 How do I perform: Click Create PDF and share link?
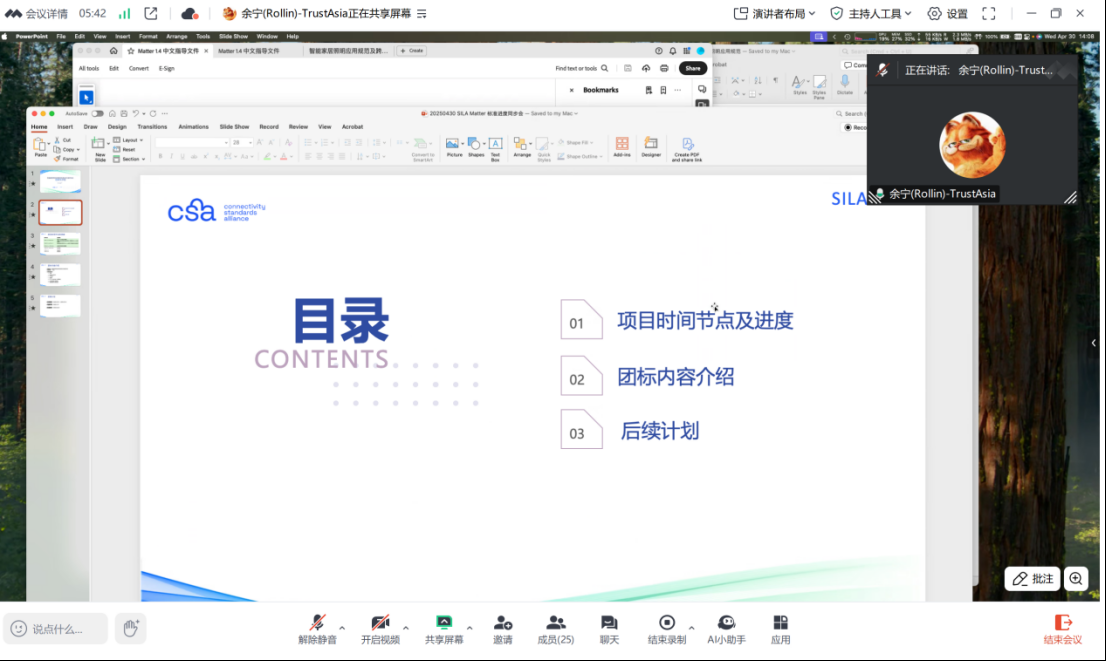coord(686,147)
